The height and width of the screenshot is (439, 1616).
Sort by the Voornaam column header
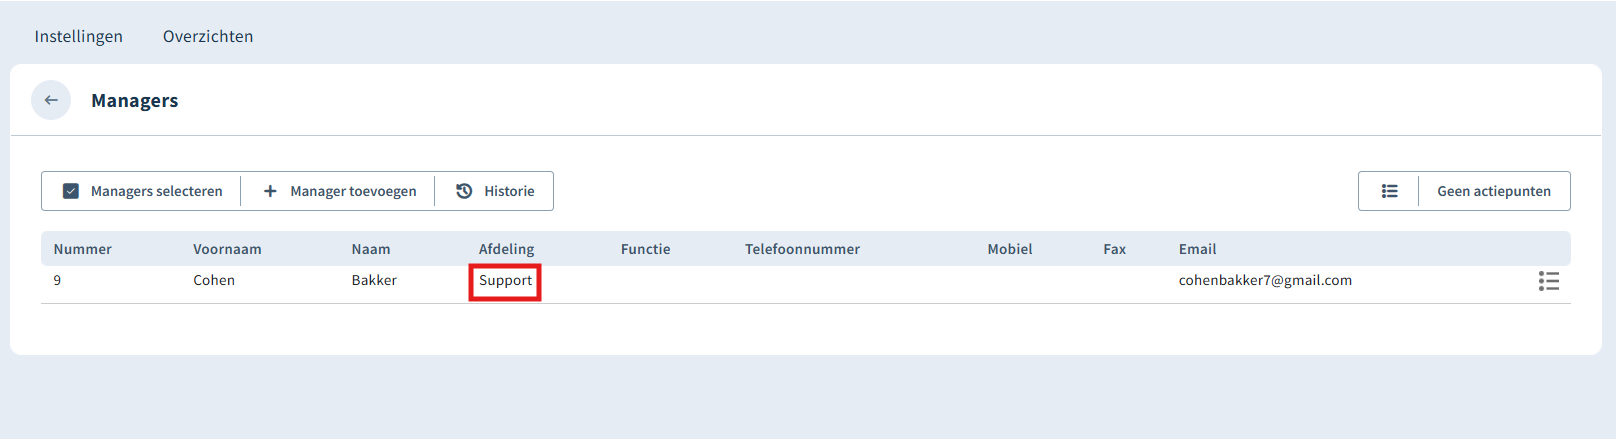pos(227,249)
